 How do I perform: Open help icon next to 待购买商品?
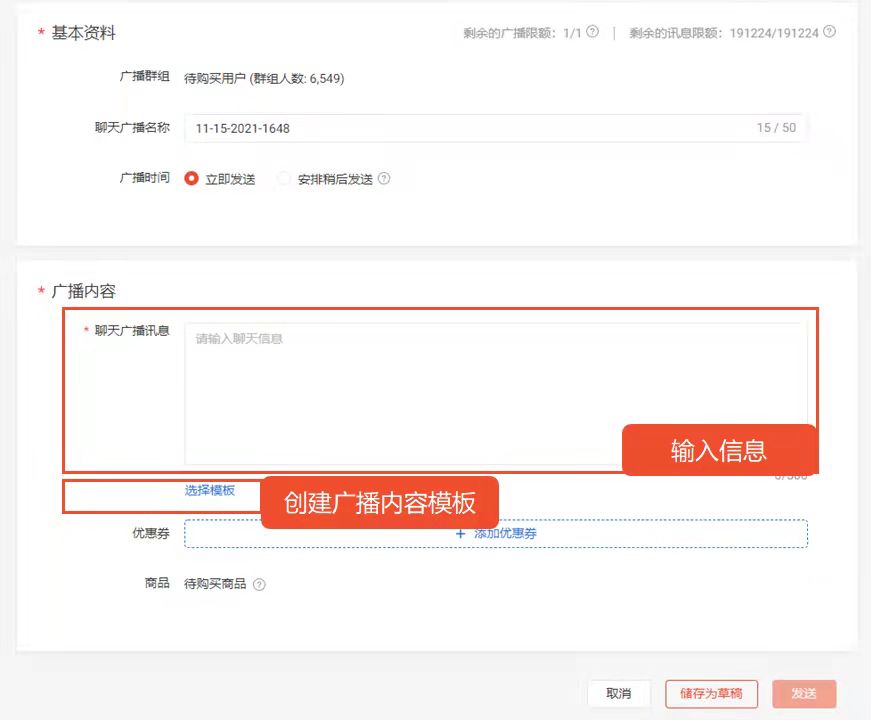coord(259,584)
